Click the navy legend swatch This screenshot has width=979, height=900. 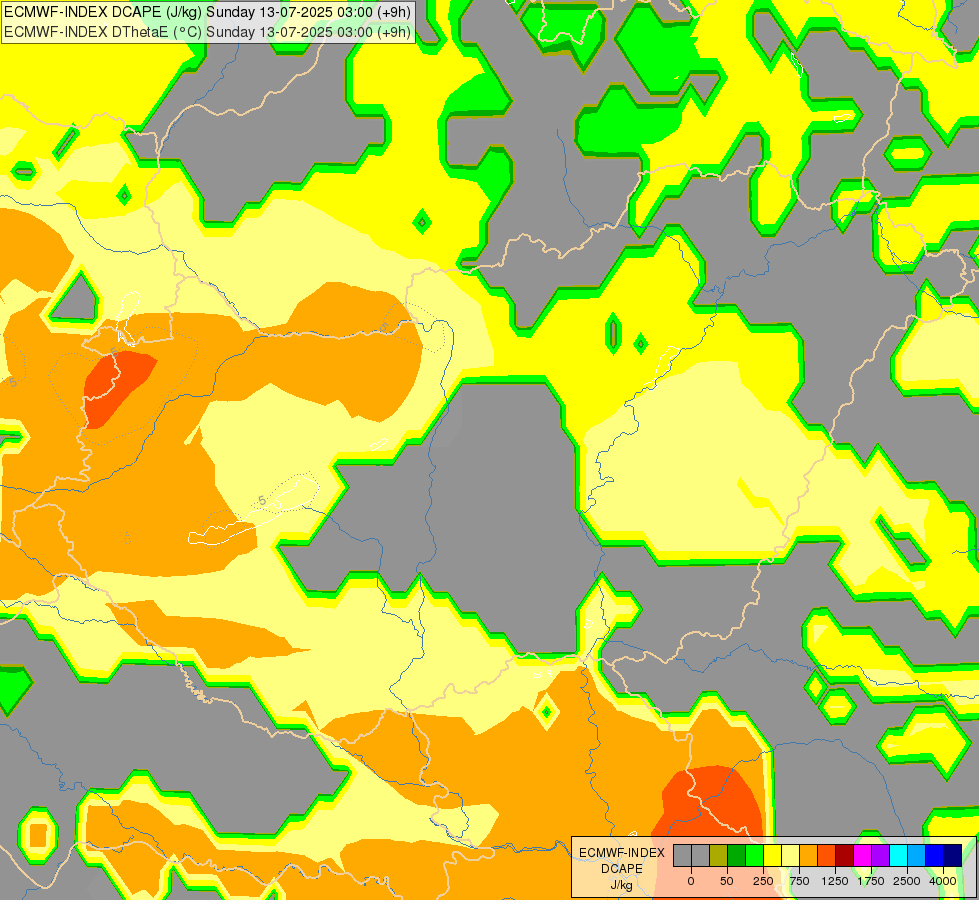(x=953, y=856)
